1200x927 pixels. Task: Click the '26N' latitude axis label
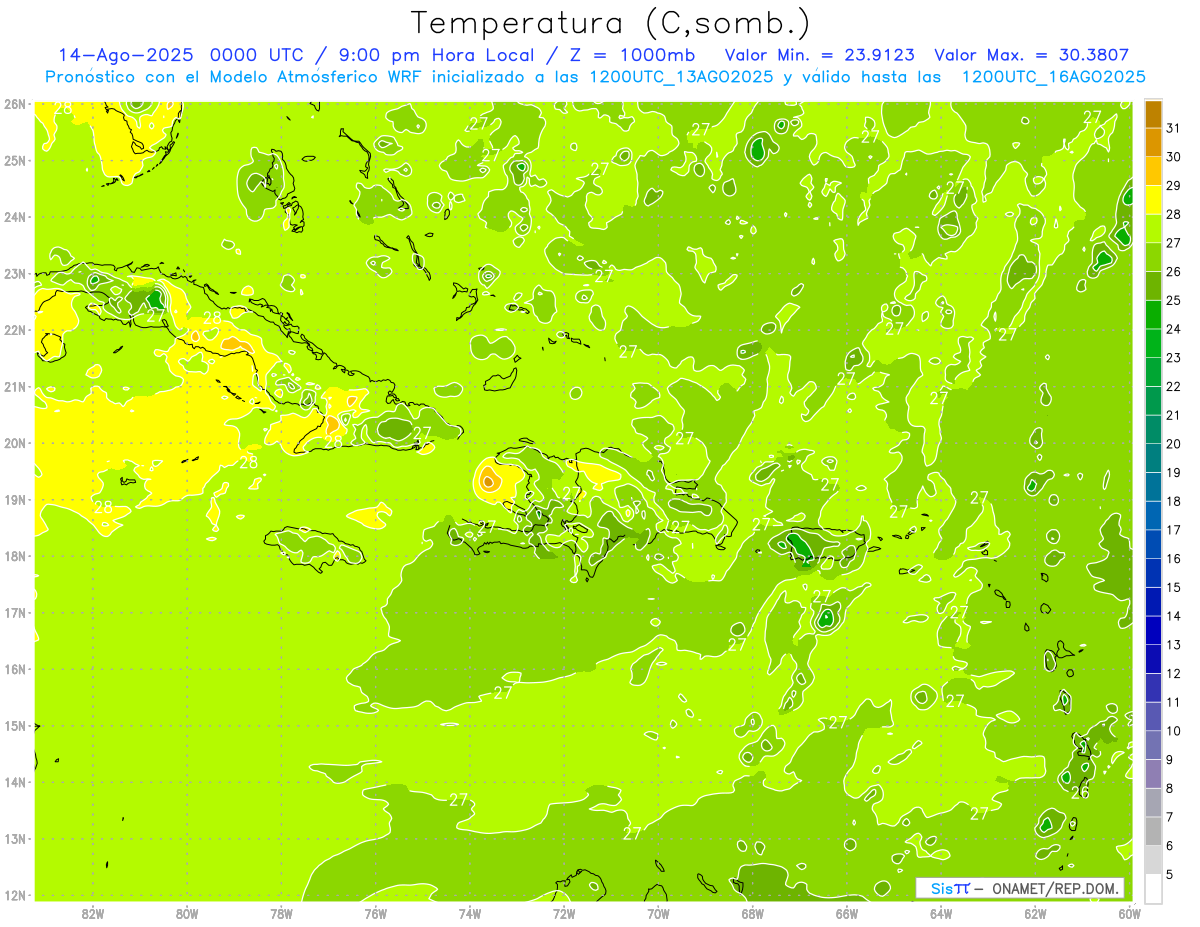(15, 104)
